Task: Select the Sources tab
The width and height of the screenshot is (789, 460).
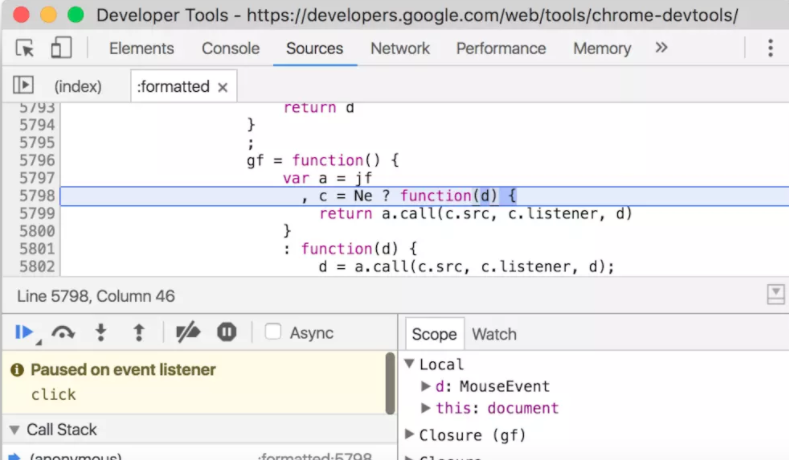Action: click(314, 48)
